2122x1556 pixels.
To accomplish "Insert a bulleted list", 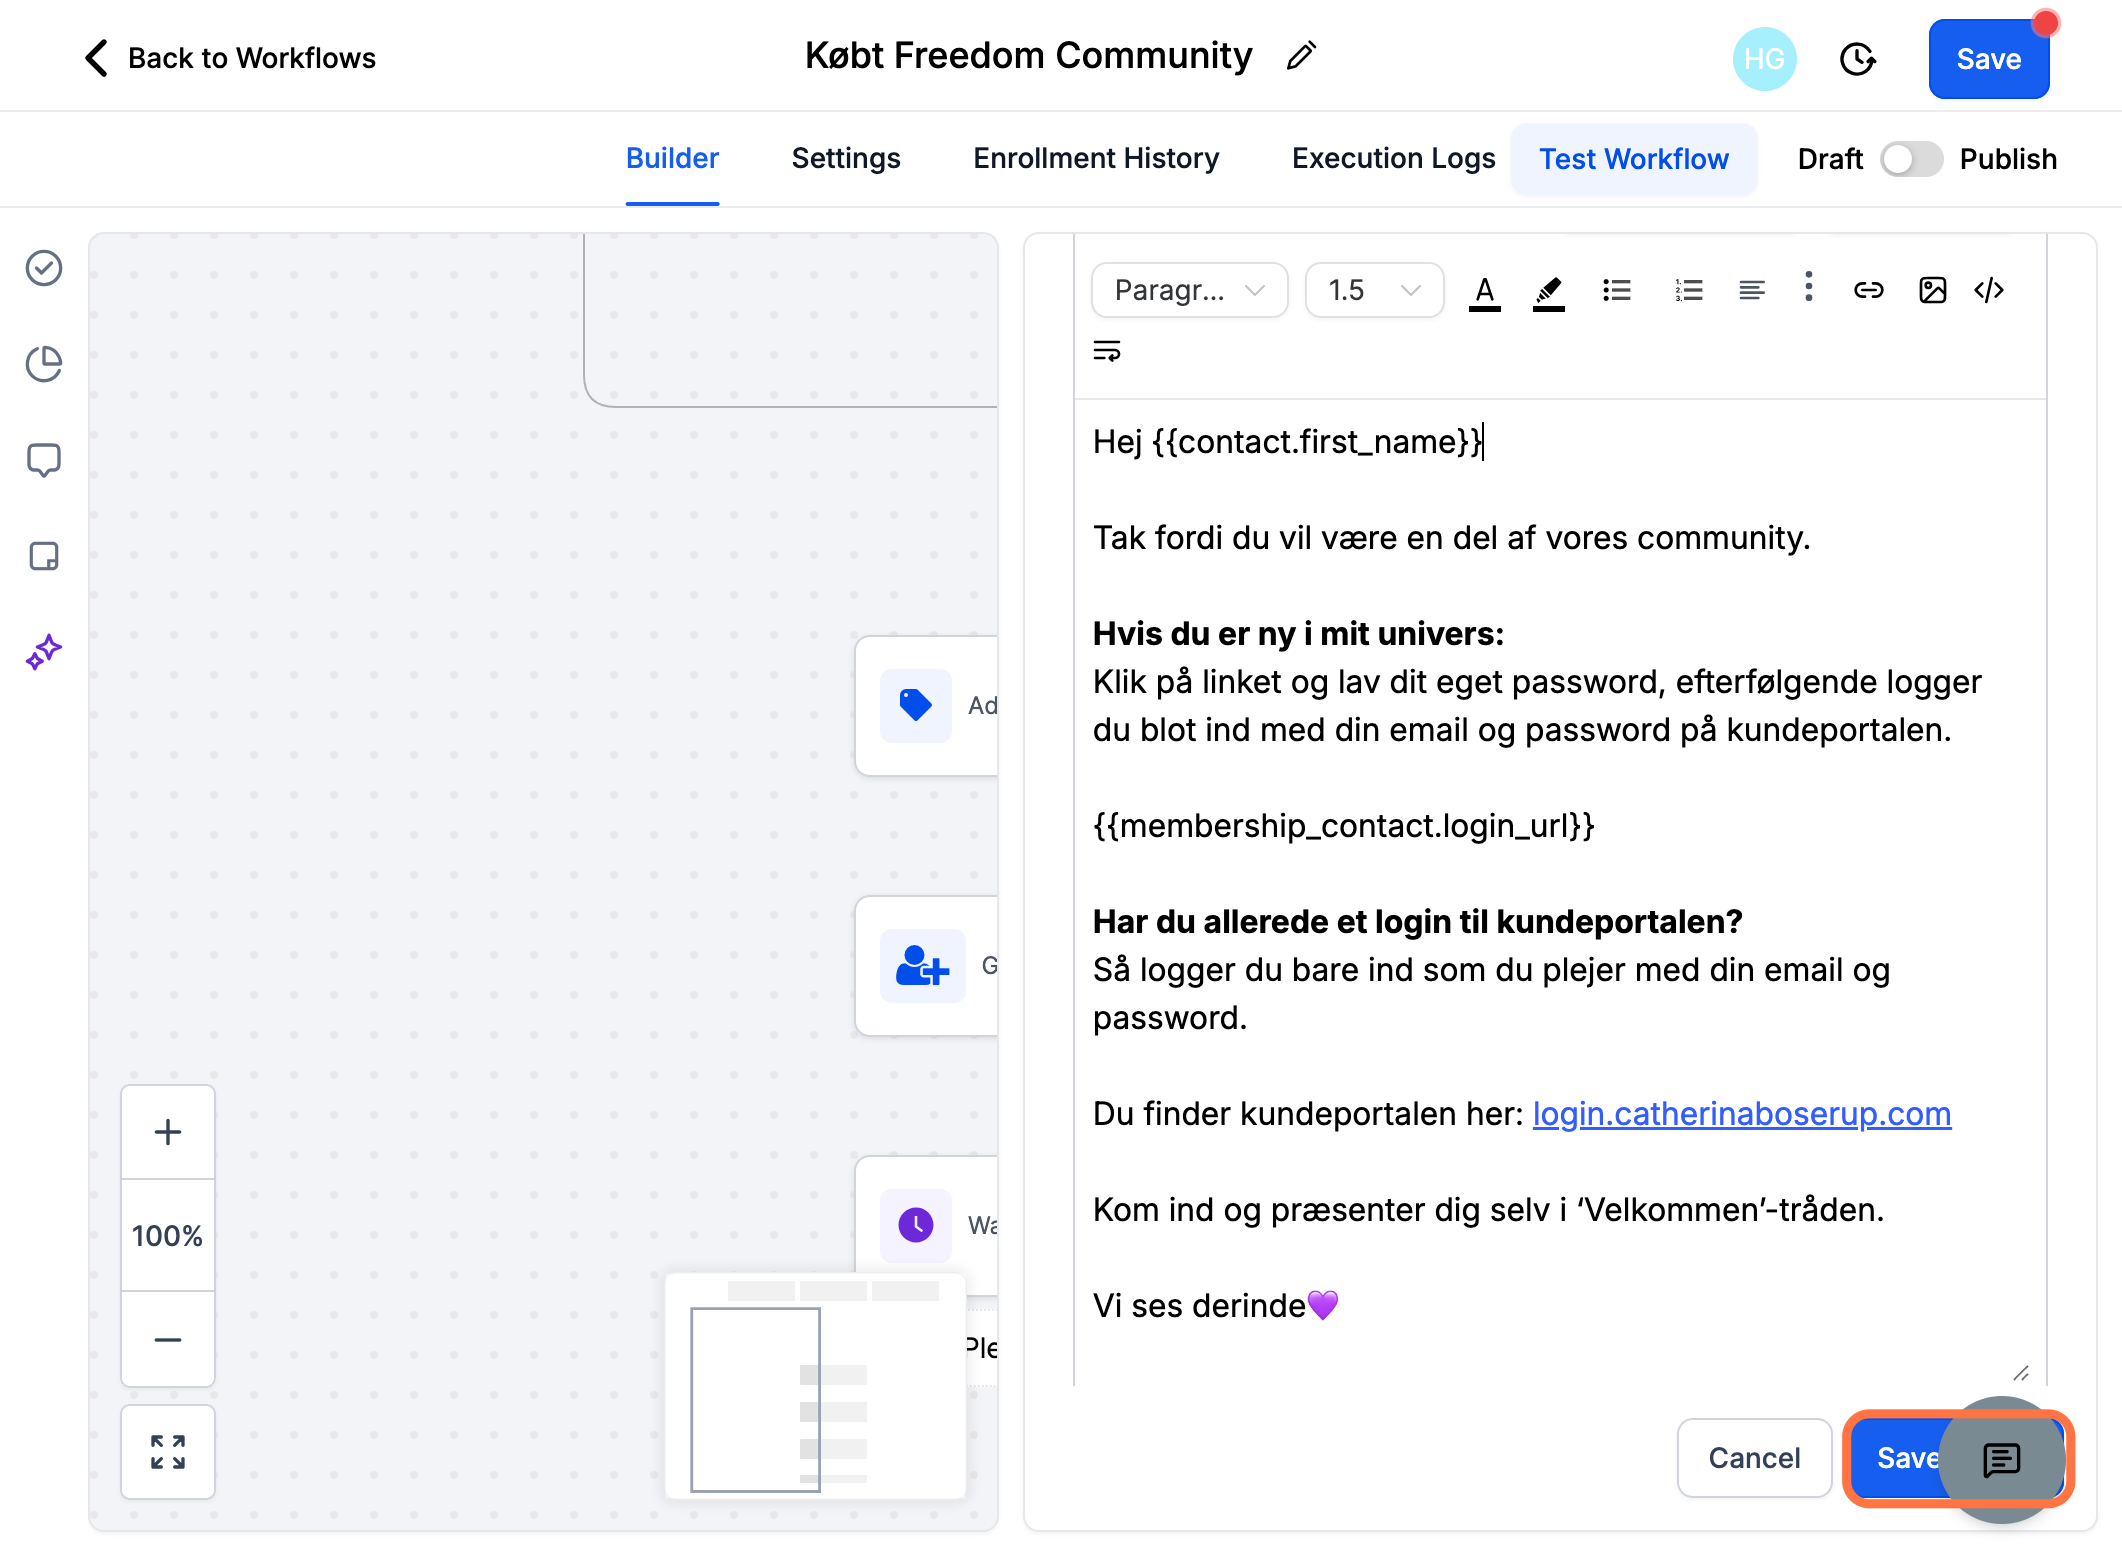I will click(x=1617, y=290).
